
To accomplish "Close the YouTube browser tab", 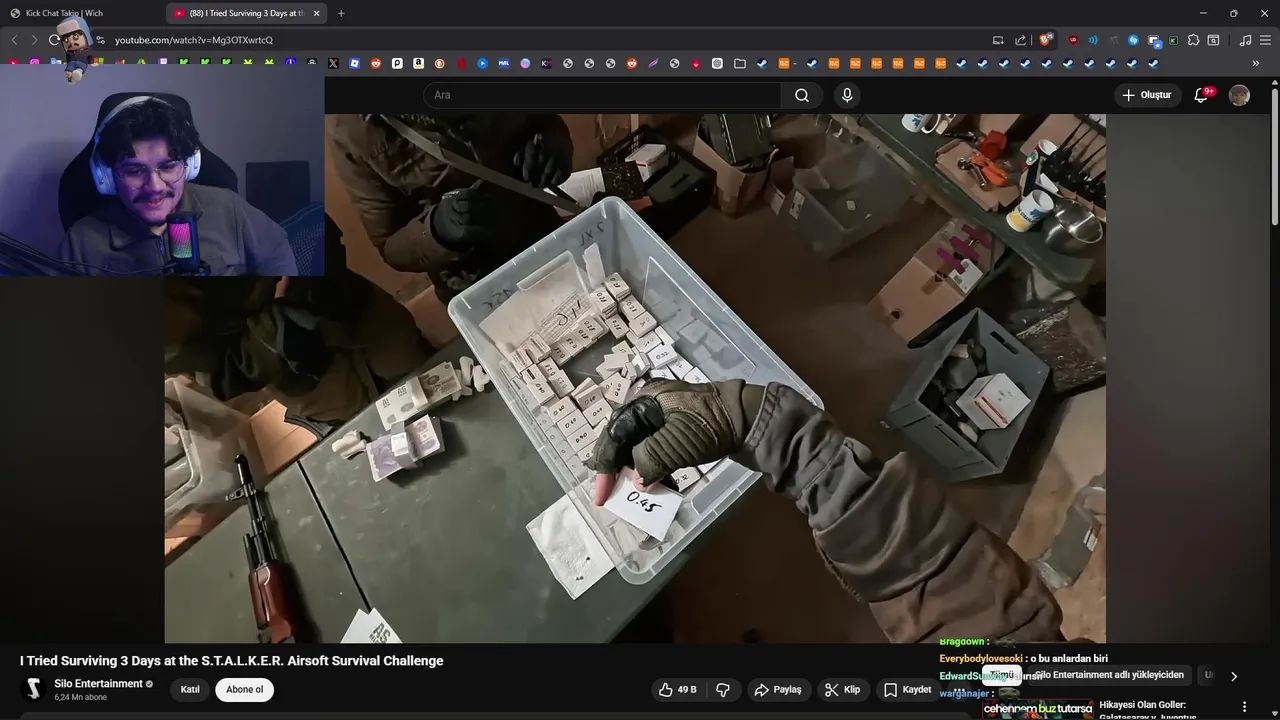I will pos(317,13).
